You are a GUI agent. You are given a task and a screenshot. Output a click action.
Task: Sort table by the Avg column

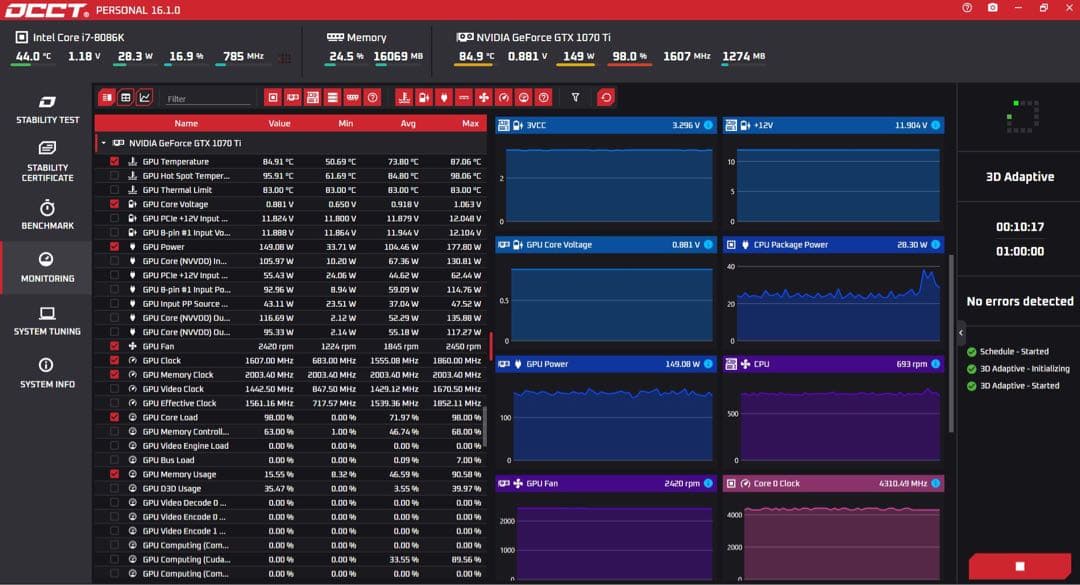pos(408,123)
